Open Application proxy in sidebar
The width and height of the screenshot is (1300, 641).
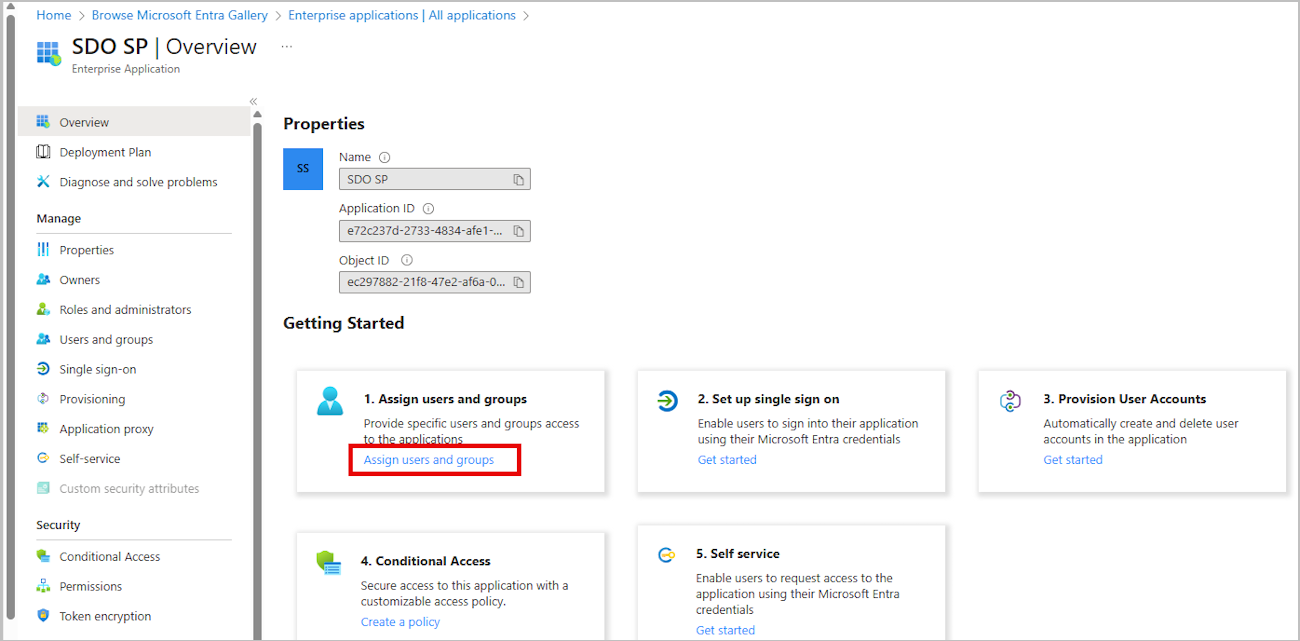(x=107, y=429)
